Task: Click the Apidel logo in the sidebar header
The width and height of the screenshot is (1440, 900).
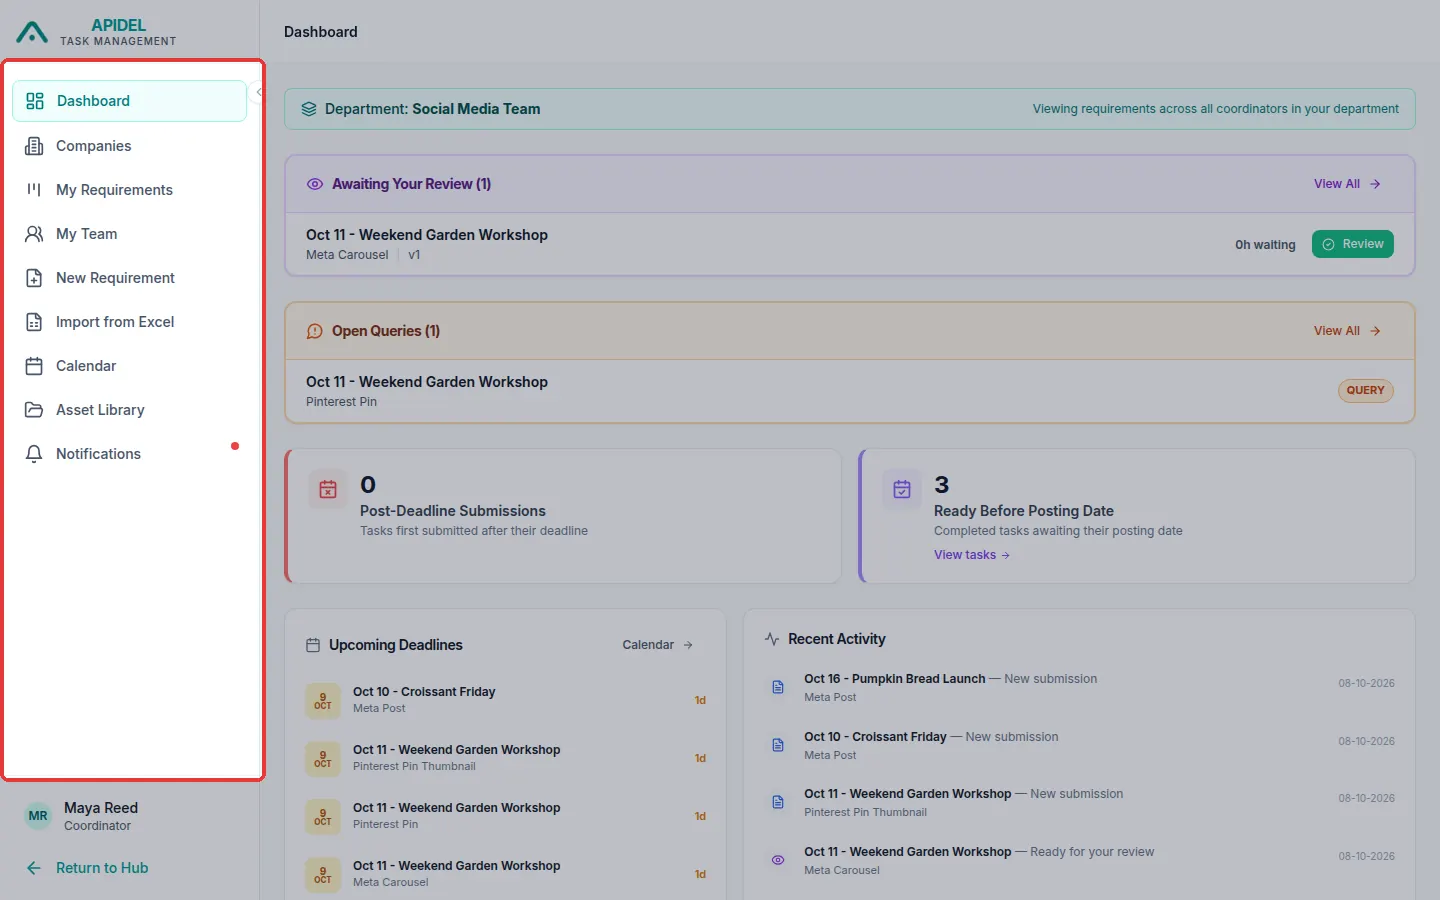Action: tap(32, 32)
